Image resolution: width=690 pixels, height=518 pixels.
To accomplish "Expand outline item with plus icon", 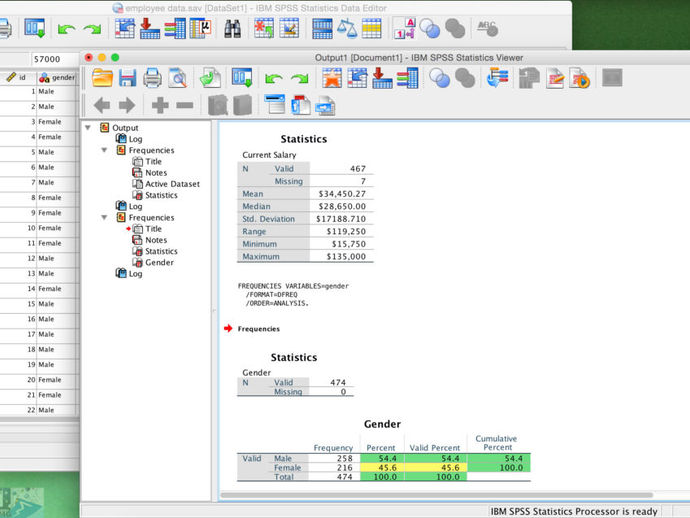I will pyautogui.click(x=160, y=105).
